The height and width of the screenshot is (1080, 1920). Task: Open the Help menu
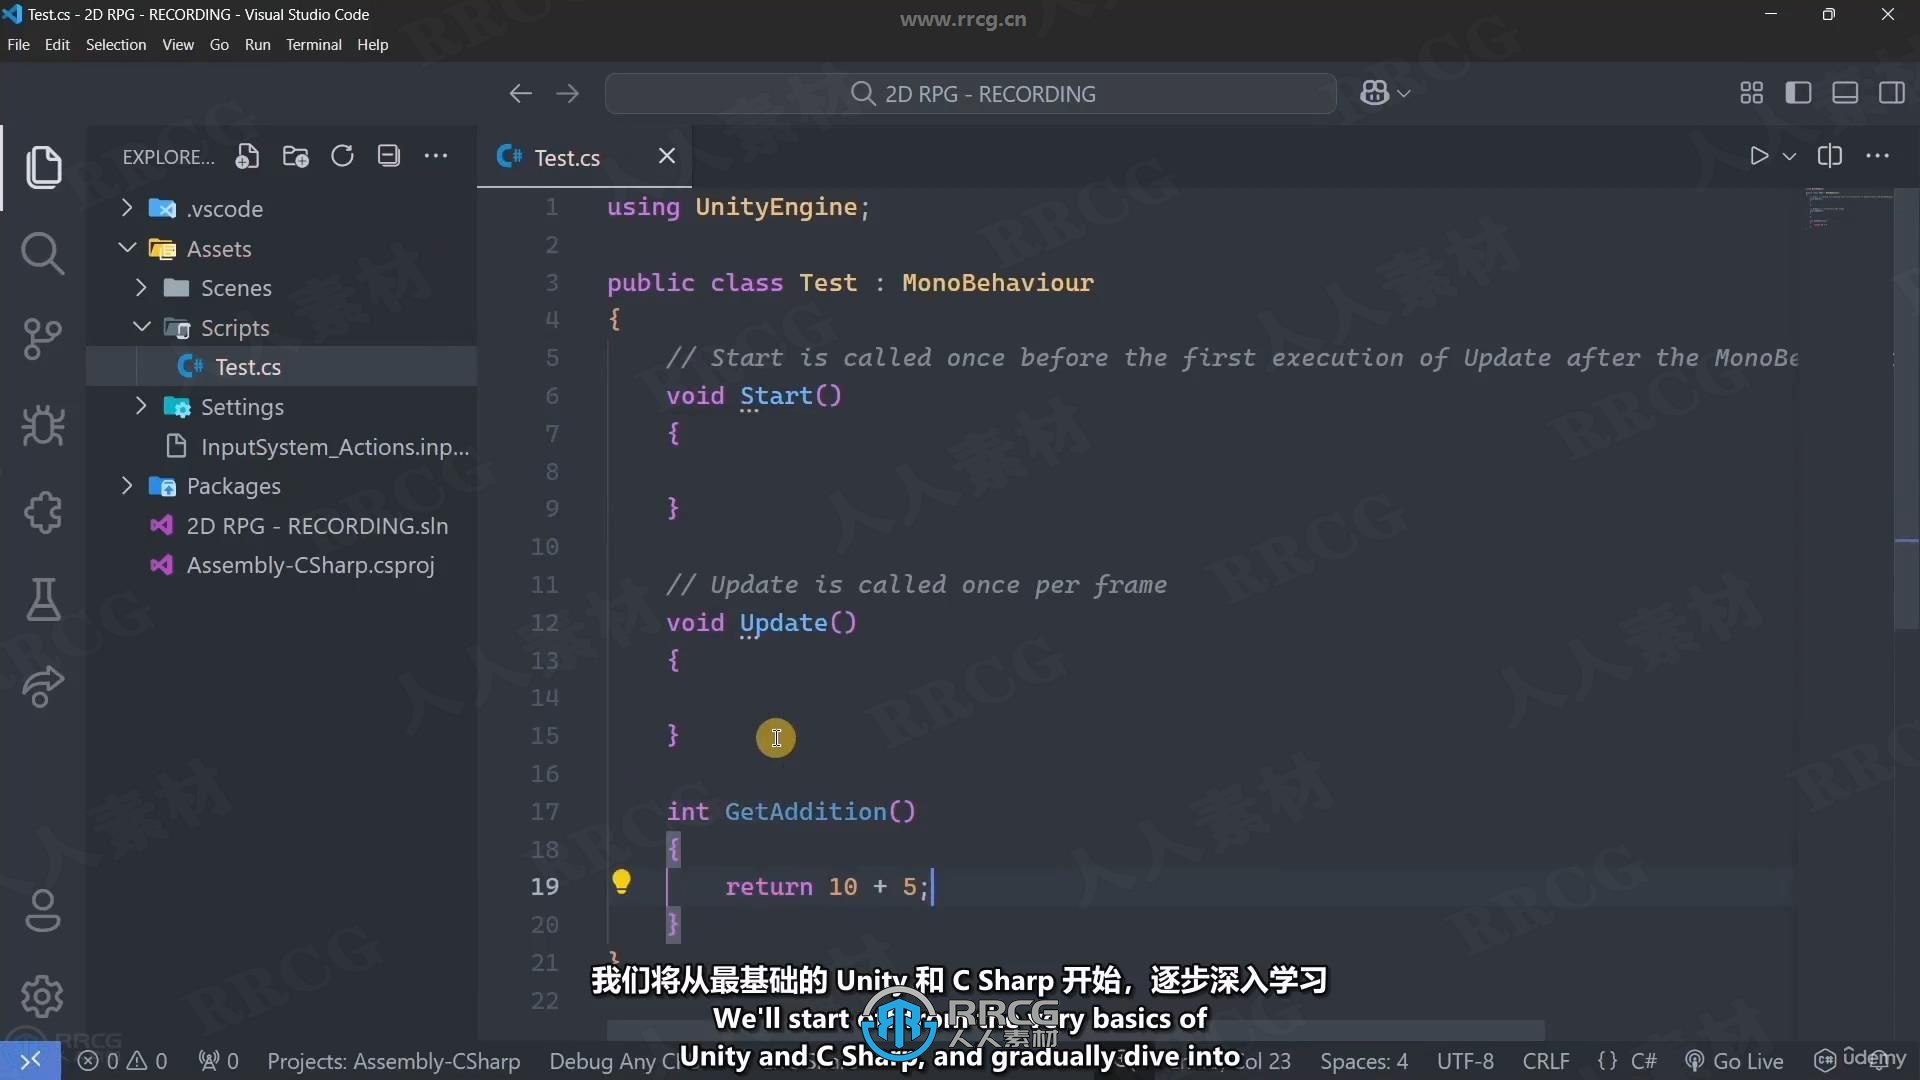(x=373, y=45)
